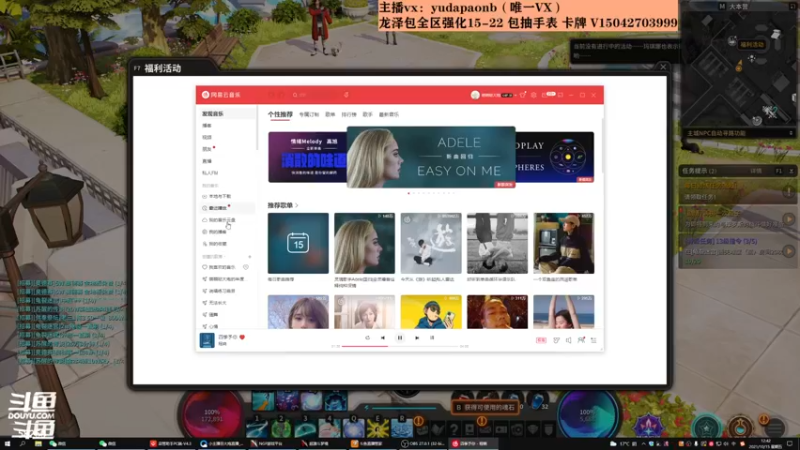Image resolution: width=800 pixels, height=450 pixels.
Task: Open 视频 in the sidebar
Action: pos(207,137)
